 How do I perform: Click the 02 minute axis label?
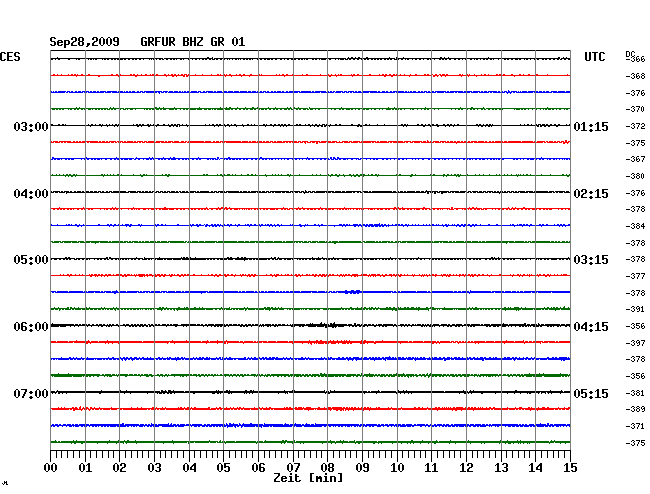[x=119, y=468]
